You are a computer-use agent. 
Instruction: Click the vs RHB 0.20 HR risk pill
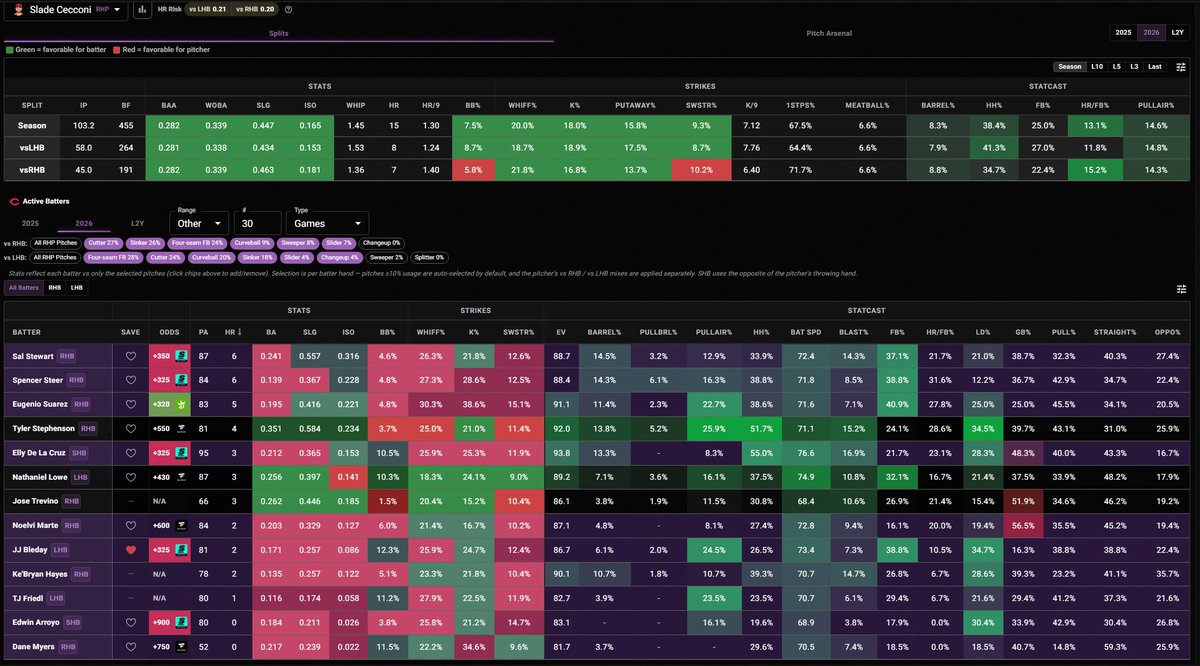254,10
